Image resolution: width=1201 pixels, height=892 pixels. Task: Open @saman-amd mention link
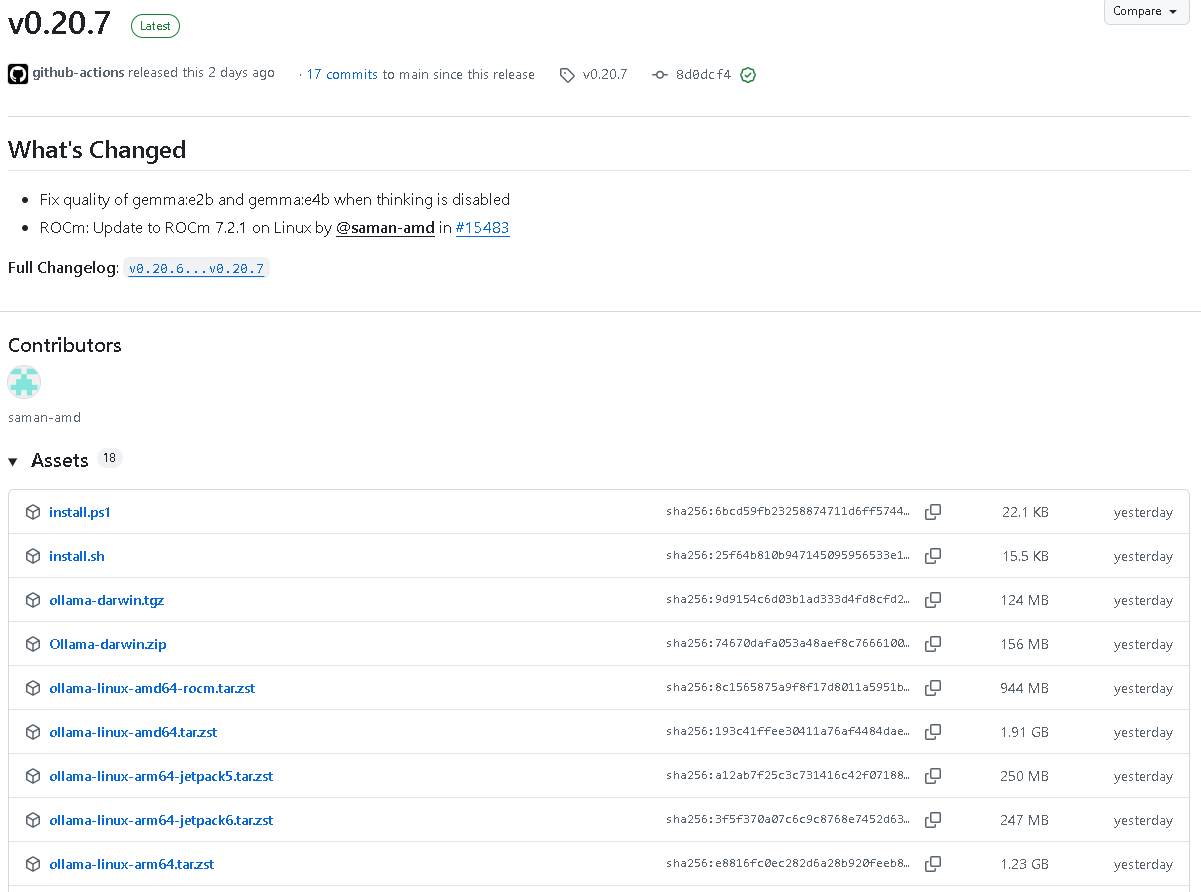click(x=385, y=228)
